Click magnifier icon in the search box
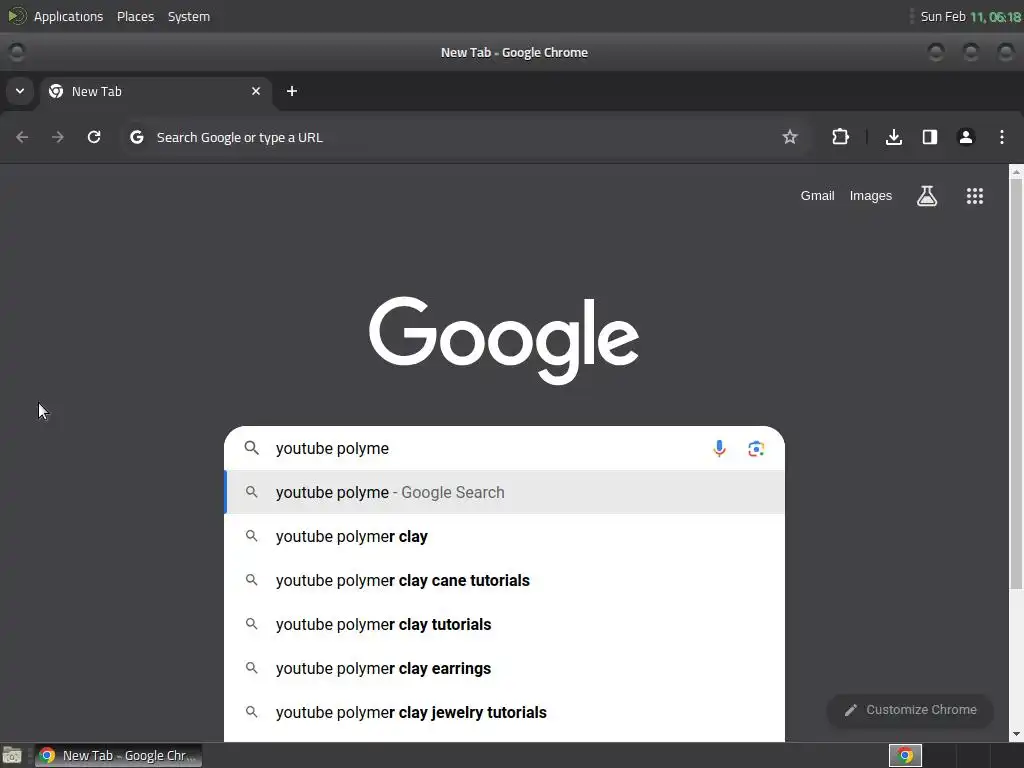The image size is (1024, 768). (251, 448)
